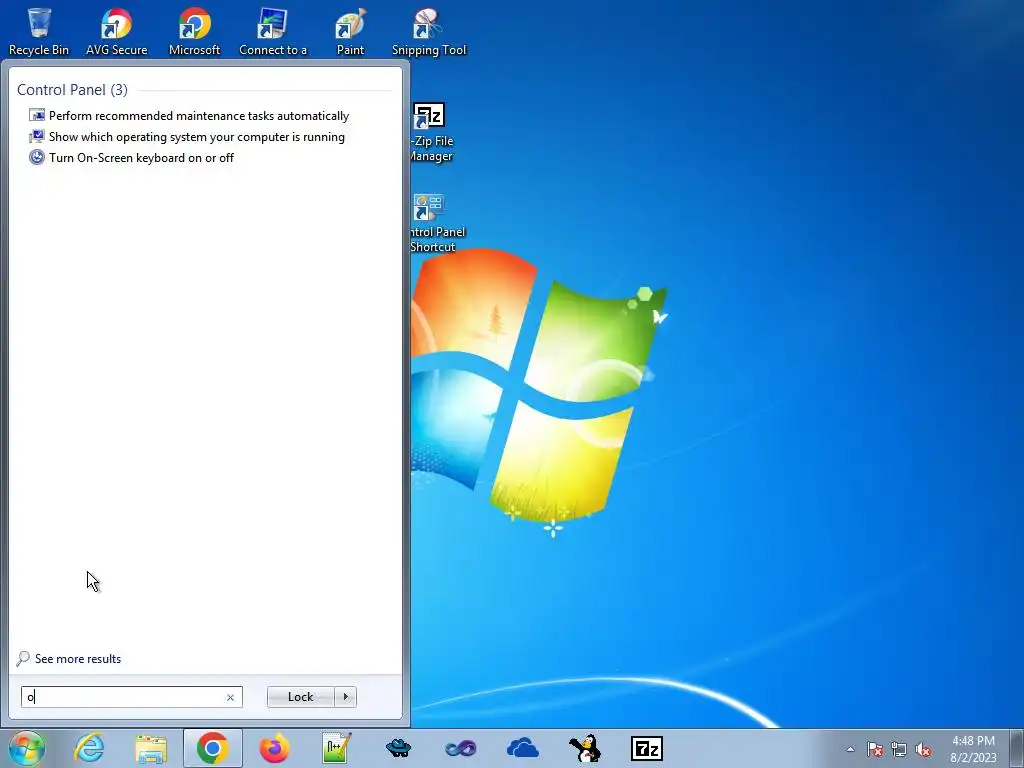Click the Control Panel (3) results header
1024x768 pixels.
click(x=72, y=89)
